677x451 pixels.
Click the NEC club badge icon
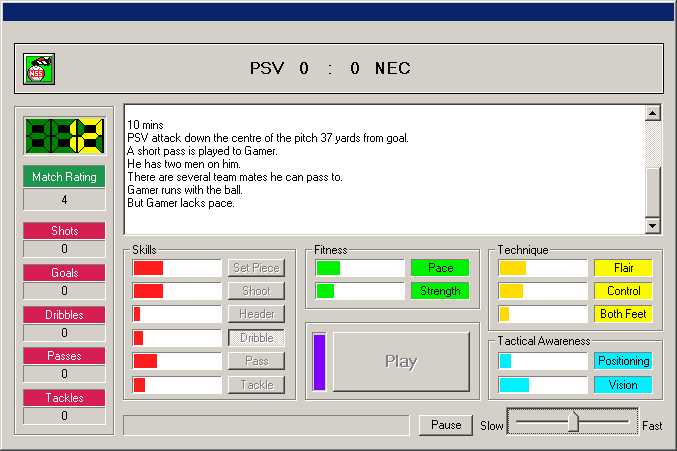pos(39,69)
